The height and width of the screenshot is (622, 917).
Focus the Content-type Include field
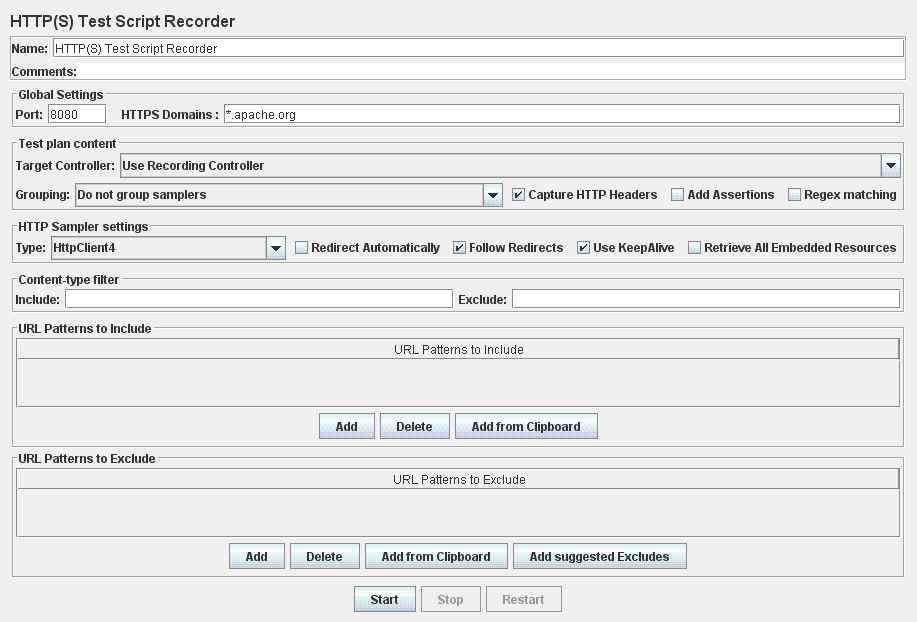coord(258,299)
